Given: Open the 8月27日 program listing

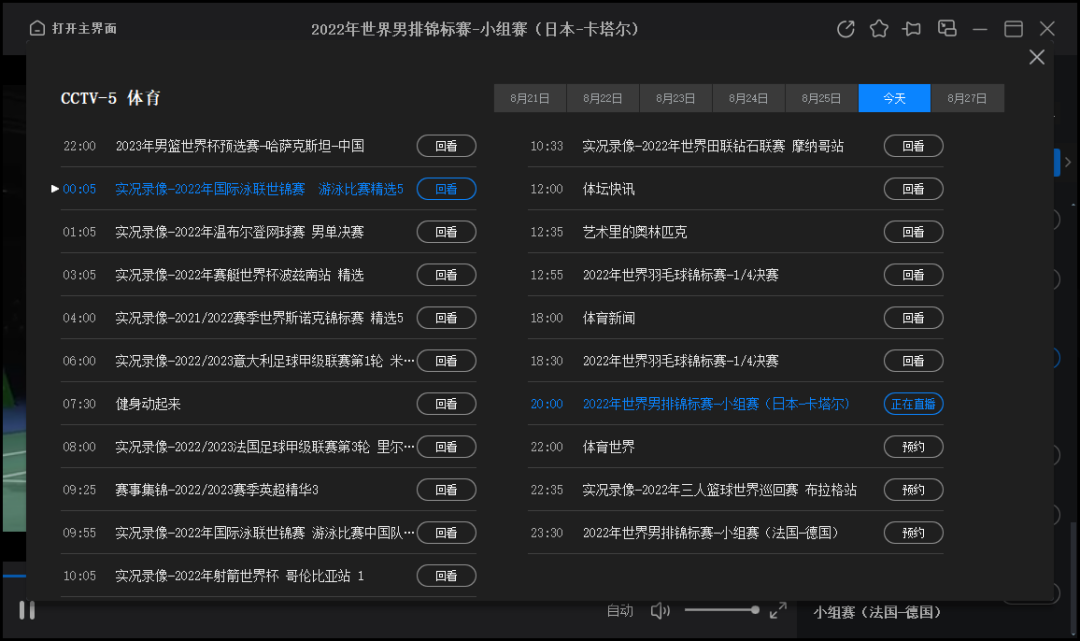Looking at the screenshot, I should (967, 98).
